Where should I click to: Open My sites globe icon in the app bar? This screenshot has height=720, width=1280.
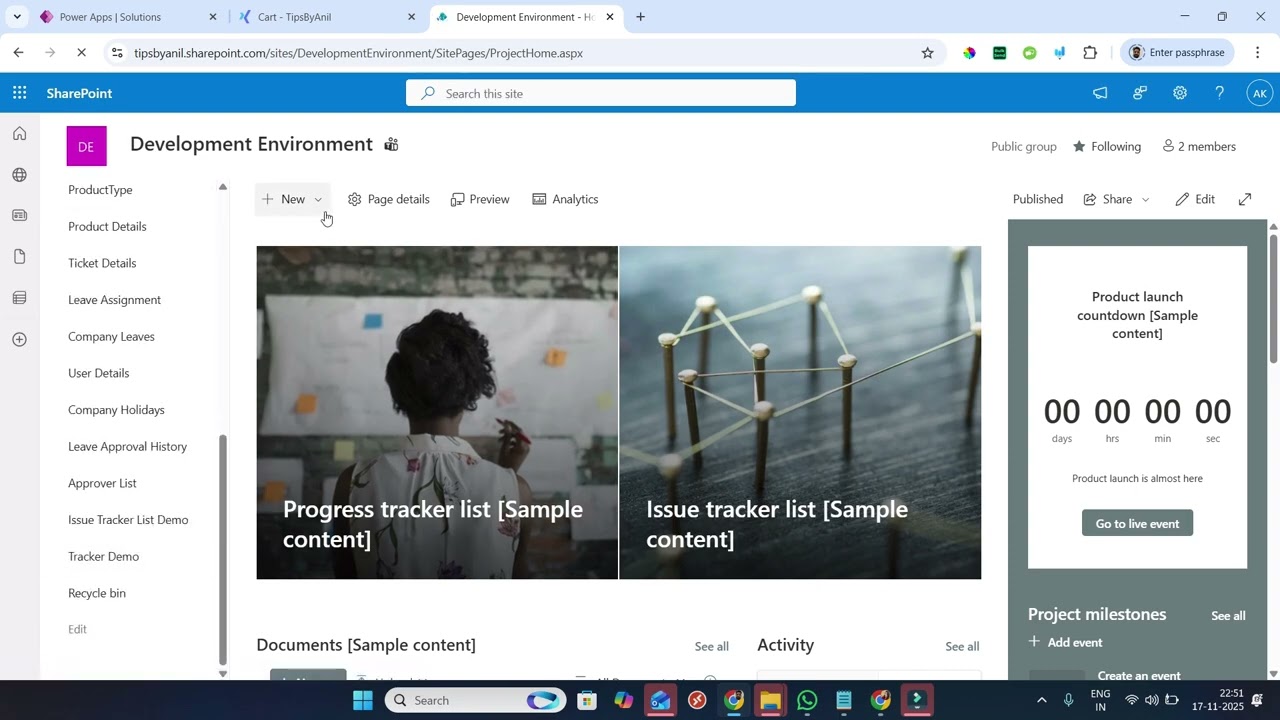click(x=20, y=175)
